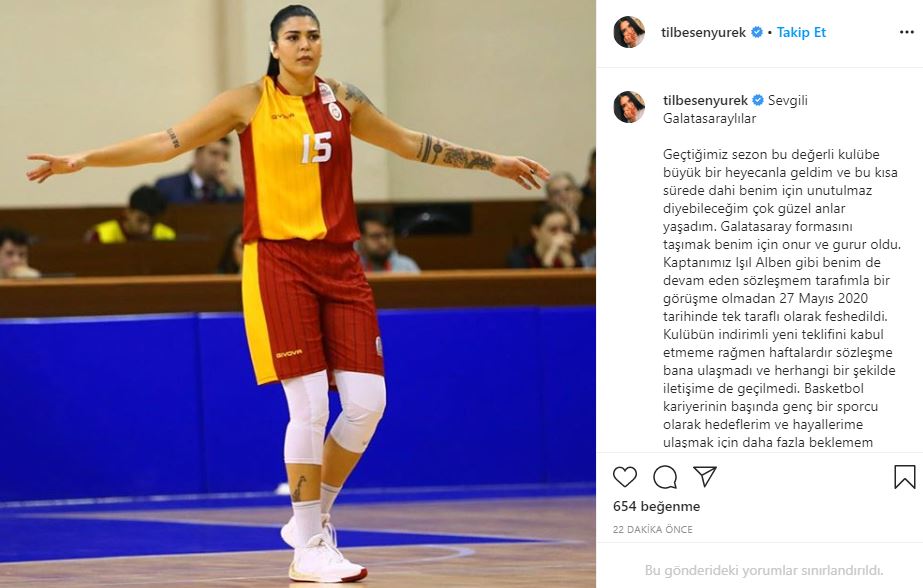
Task: Follow the account via Takip Et
Action: coord(801,32)
